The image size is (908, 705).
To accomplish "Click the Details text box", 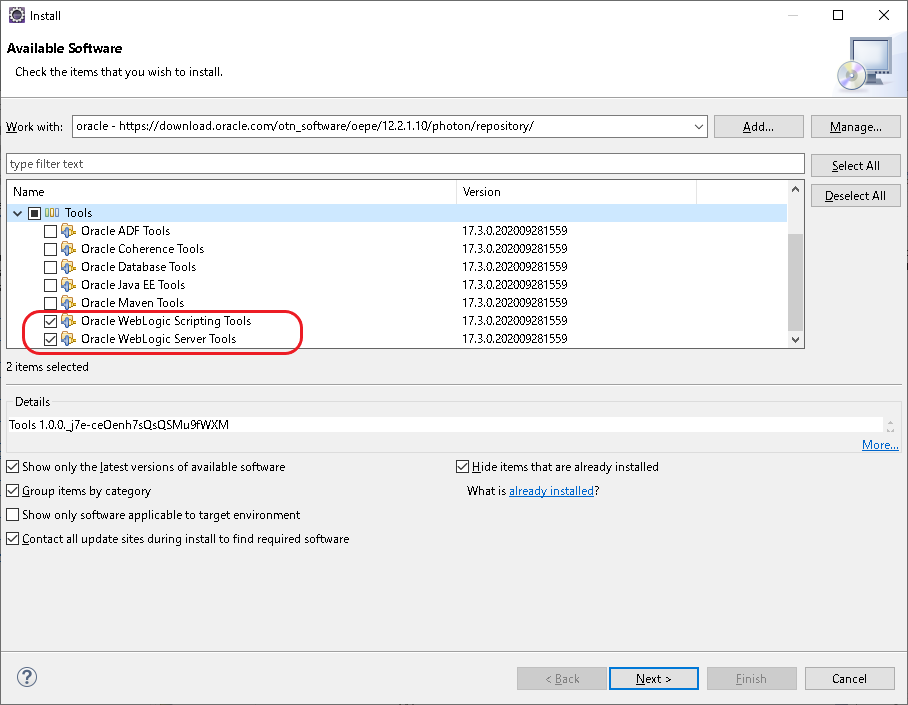I will point(445,425).
